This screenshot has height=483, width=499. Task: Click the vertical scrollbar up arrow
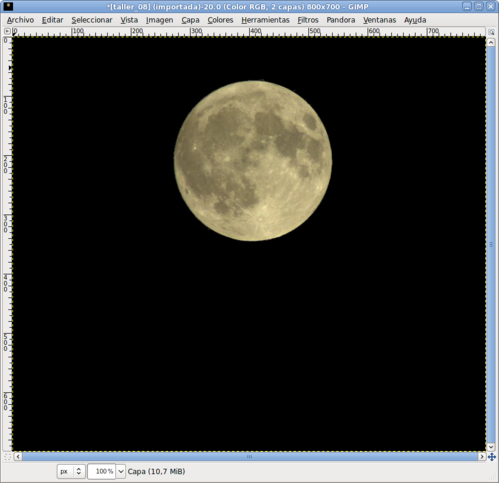click(491, 42)
